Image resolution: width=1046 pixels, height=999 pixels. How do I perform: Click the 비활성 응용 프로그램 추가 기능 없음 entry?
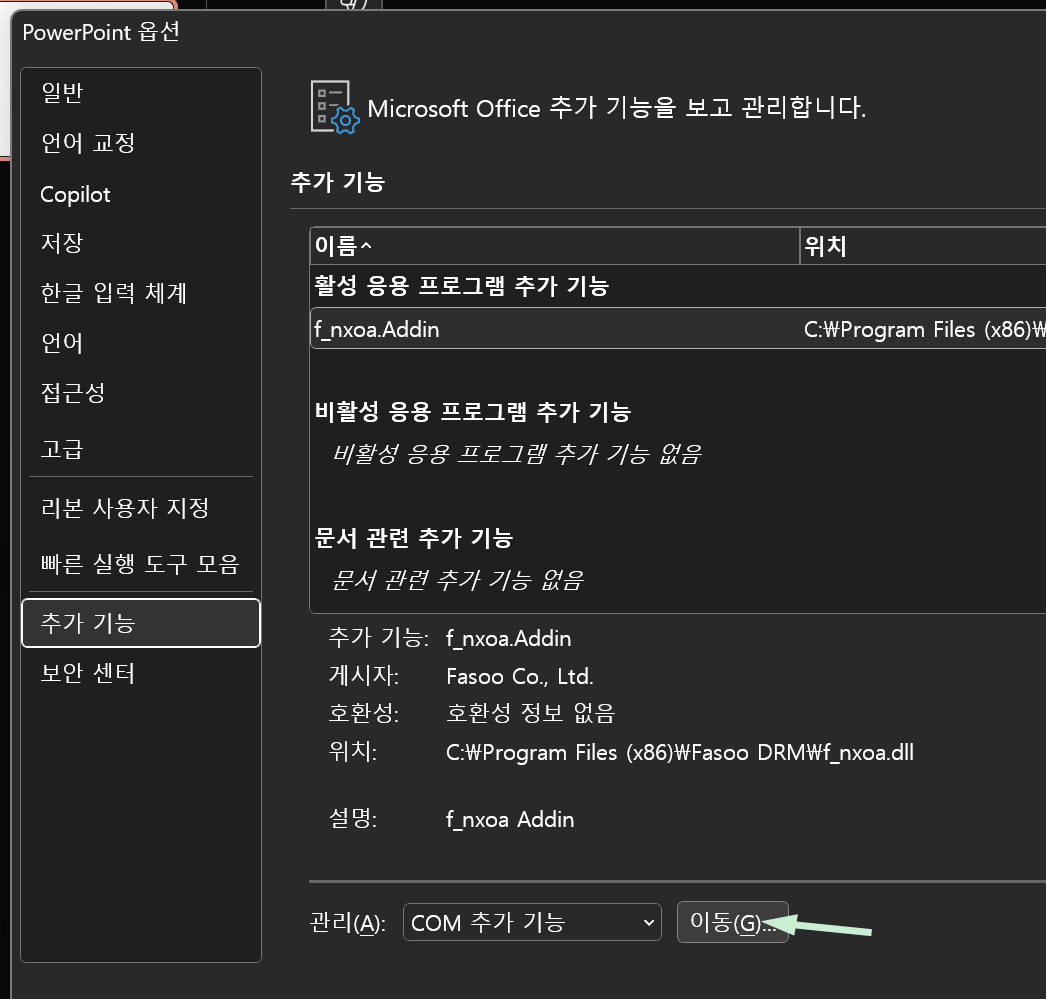[516, 453]
